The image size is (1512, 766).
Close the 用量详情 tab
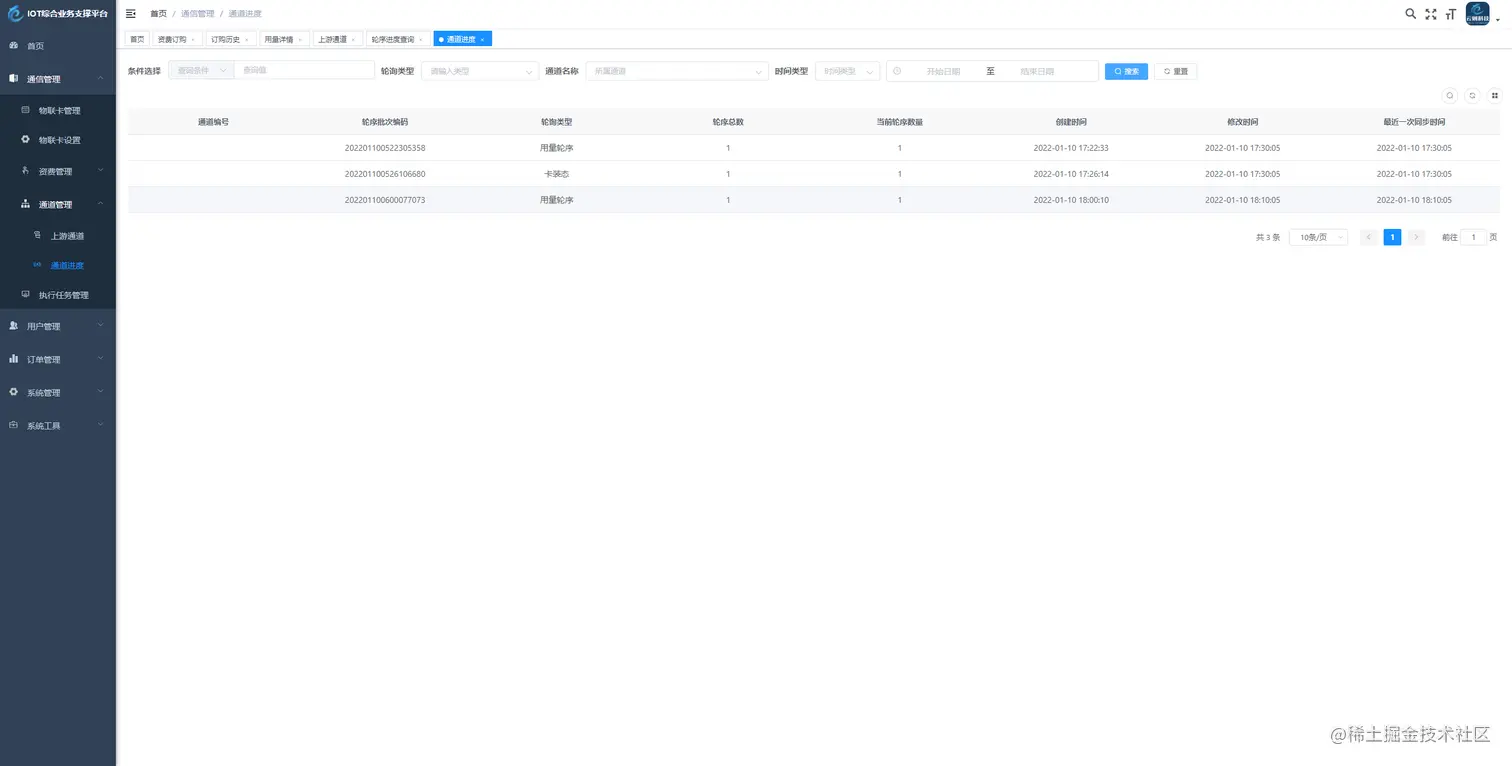[x=300, y=40]
